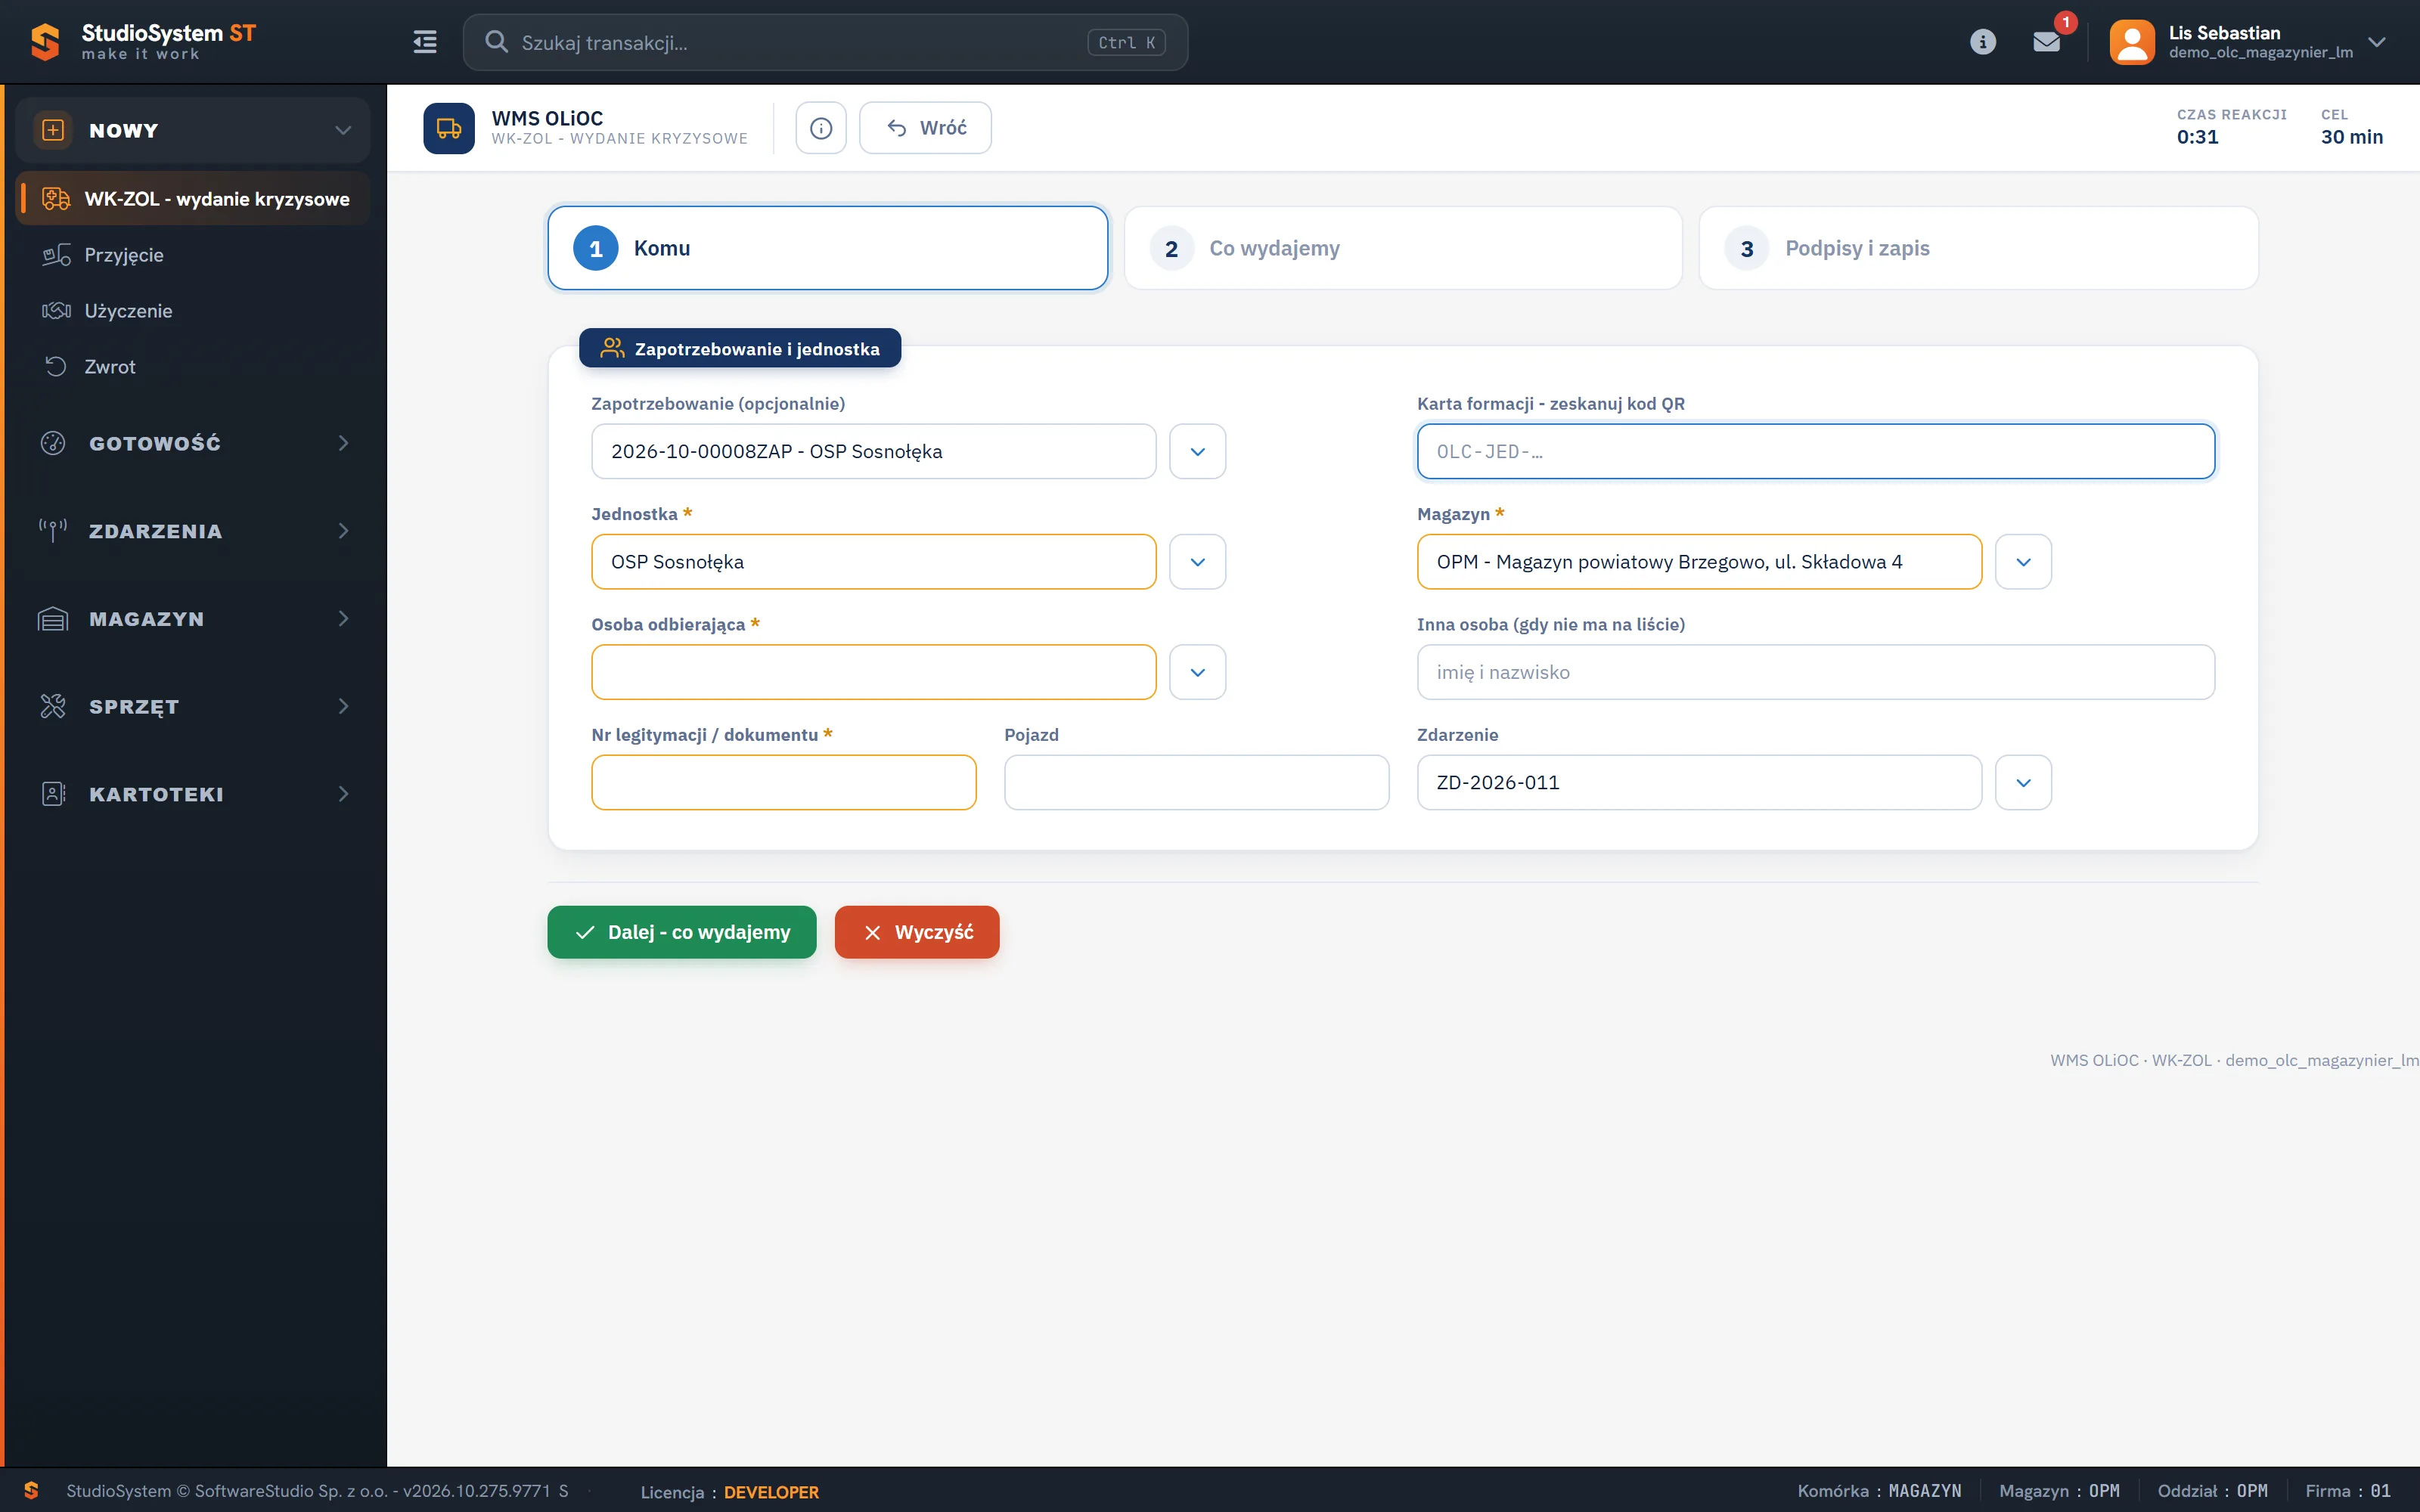Click the warehouse icon next to MAGAZYN

coord(53,619)
